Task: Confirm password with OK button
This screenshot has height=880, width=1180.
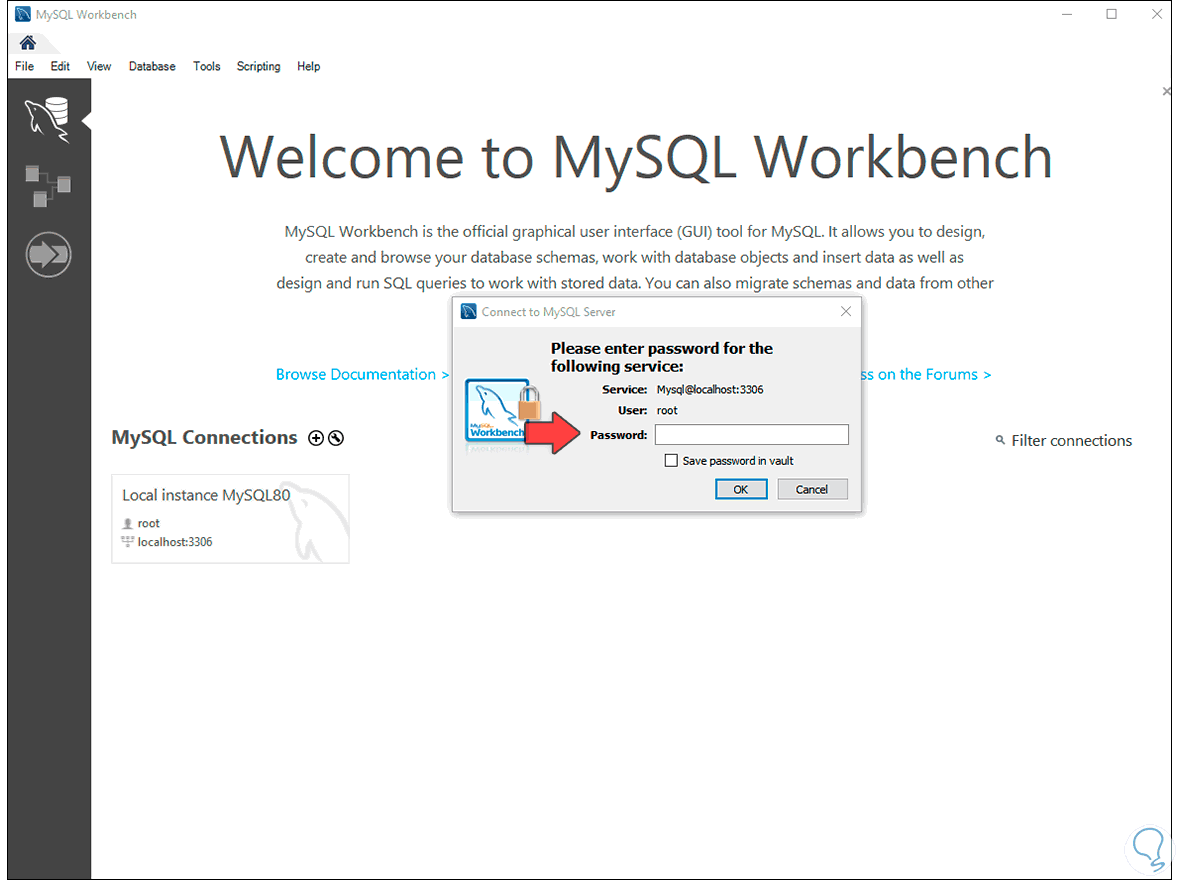Action: [741, 489]
